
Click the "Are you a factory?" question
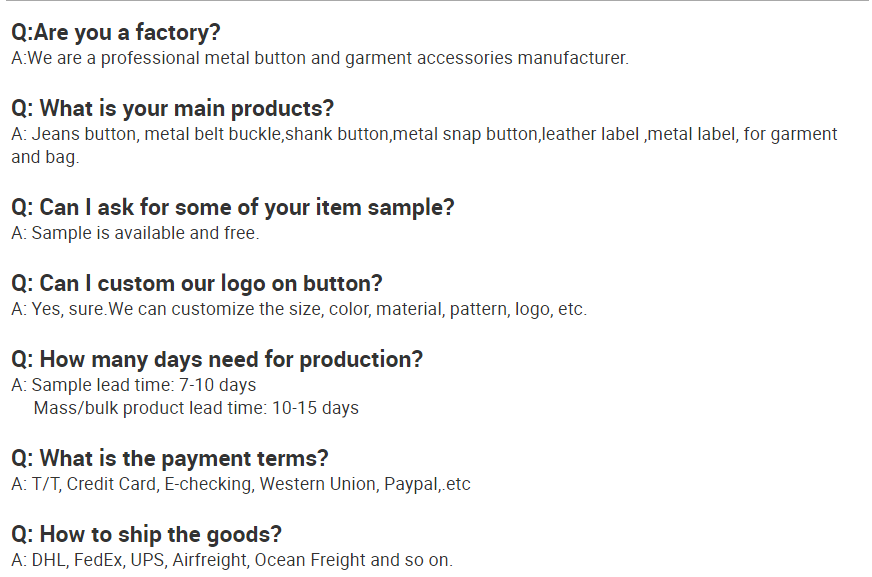(x=116, y=33)
